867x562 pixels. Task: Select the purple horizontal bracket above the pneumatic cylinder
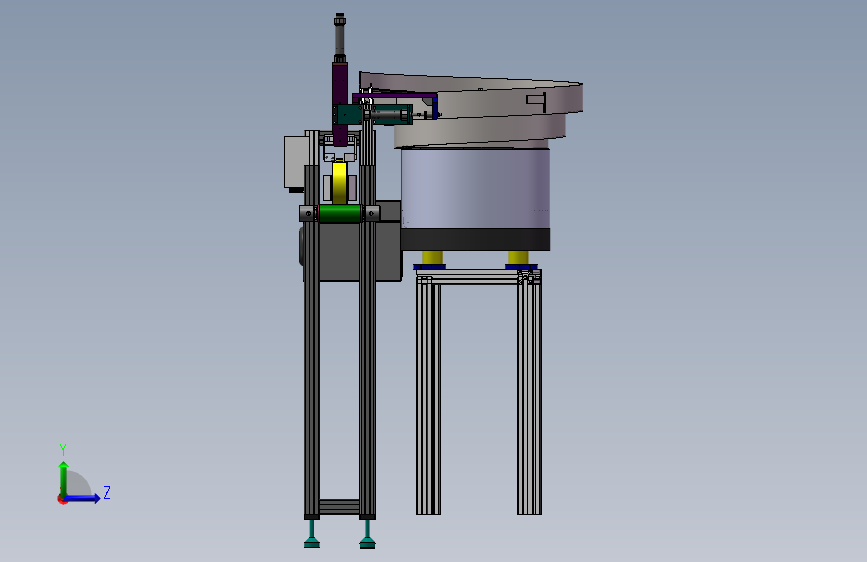395,97
